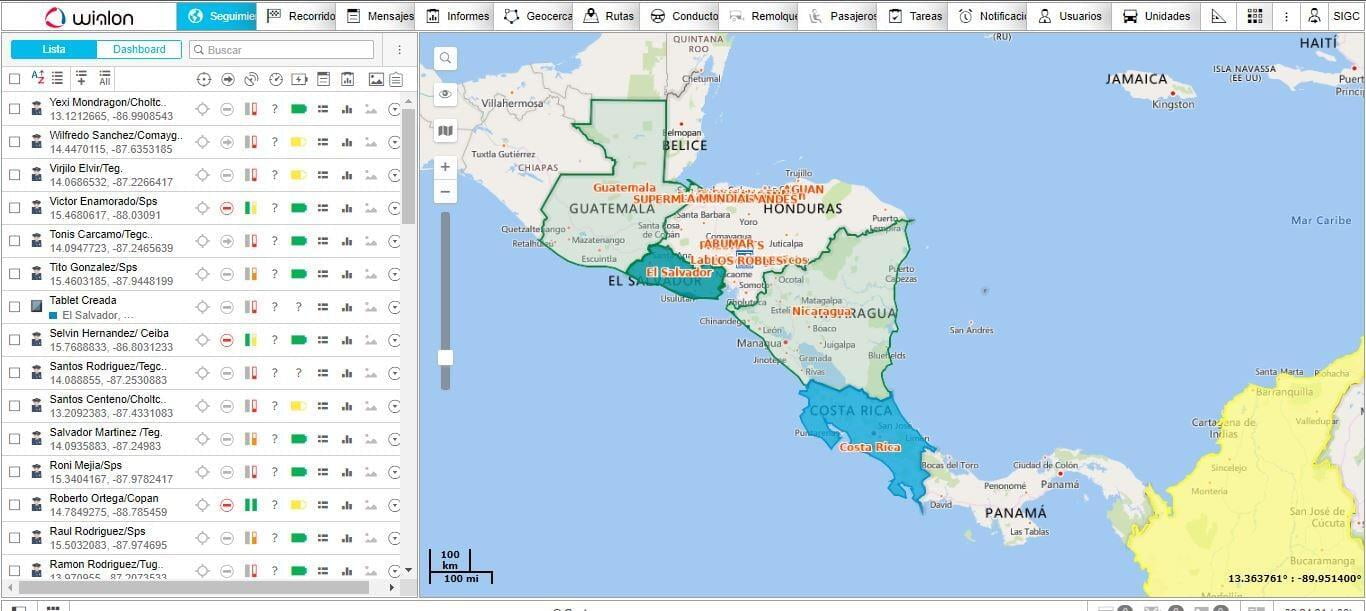Expand options menu for Victor Enamorado
Viewport: 1366px width, 611px height.
[394, 208]
